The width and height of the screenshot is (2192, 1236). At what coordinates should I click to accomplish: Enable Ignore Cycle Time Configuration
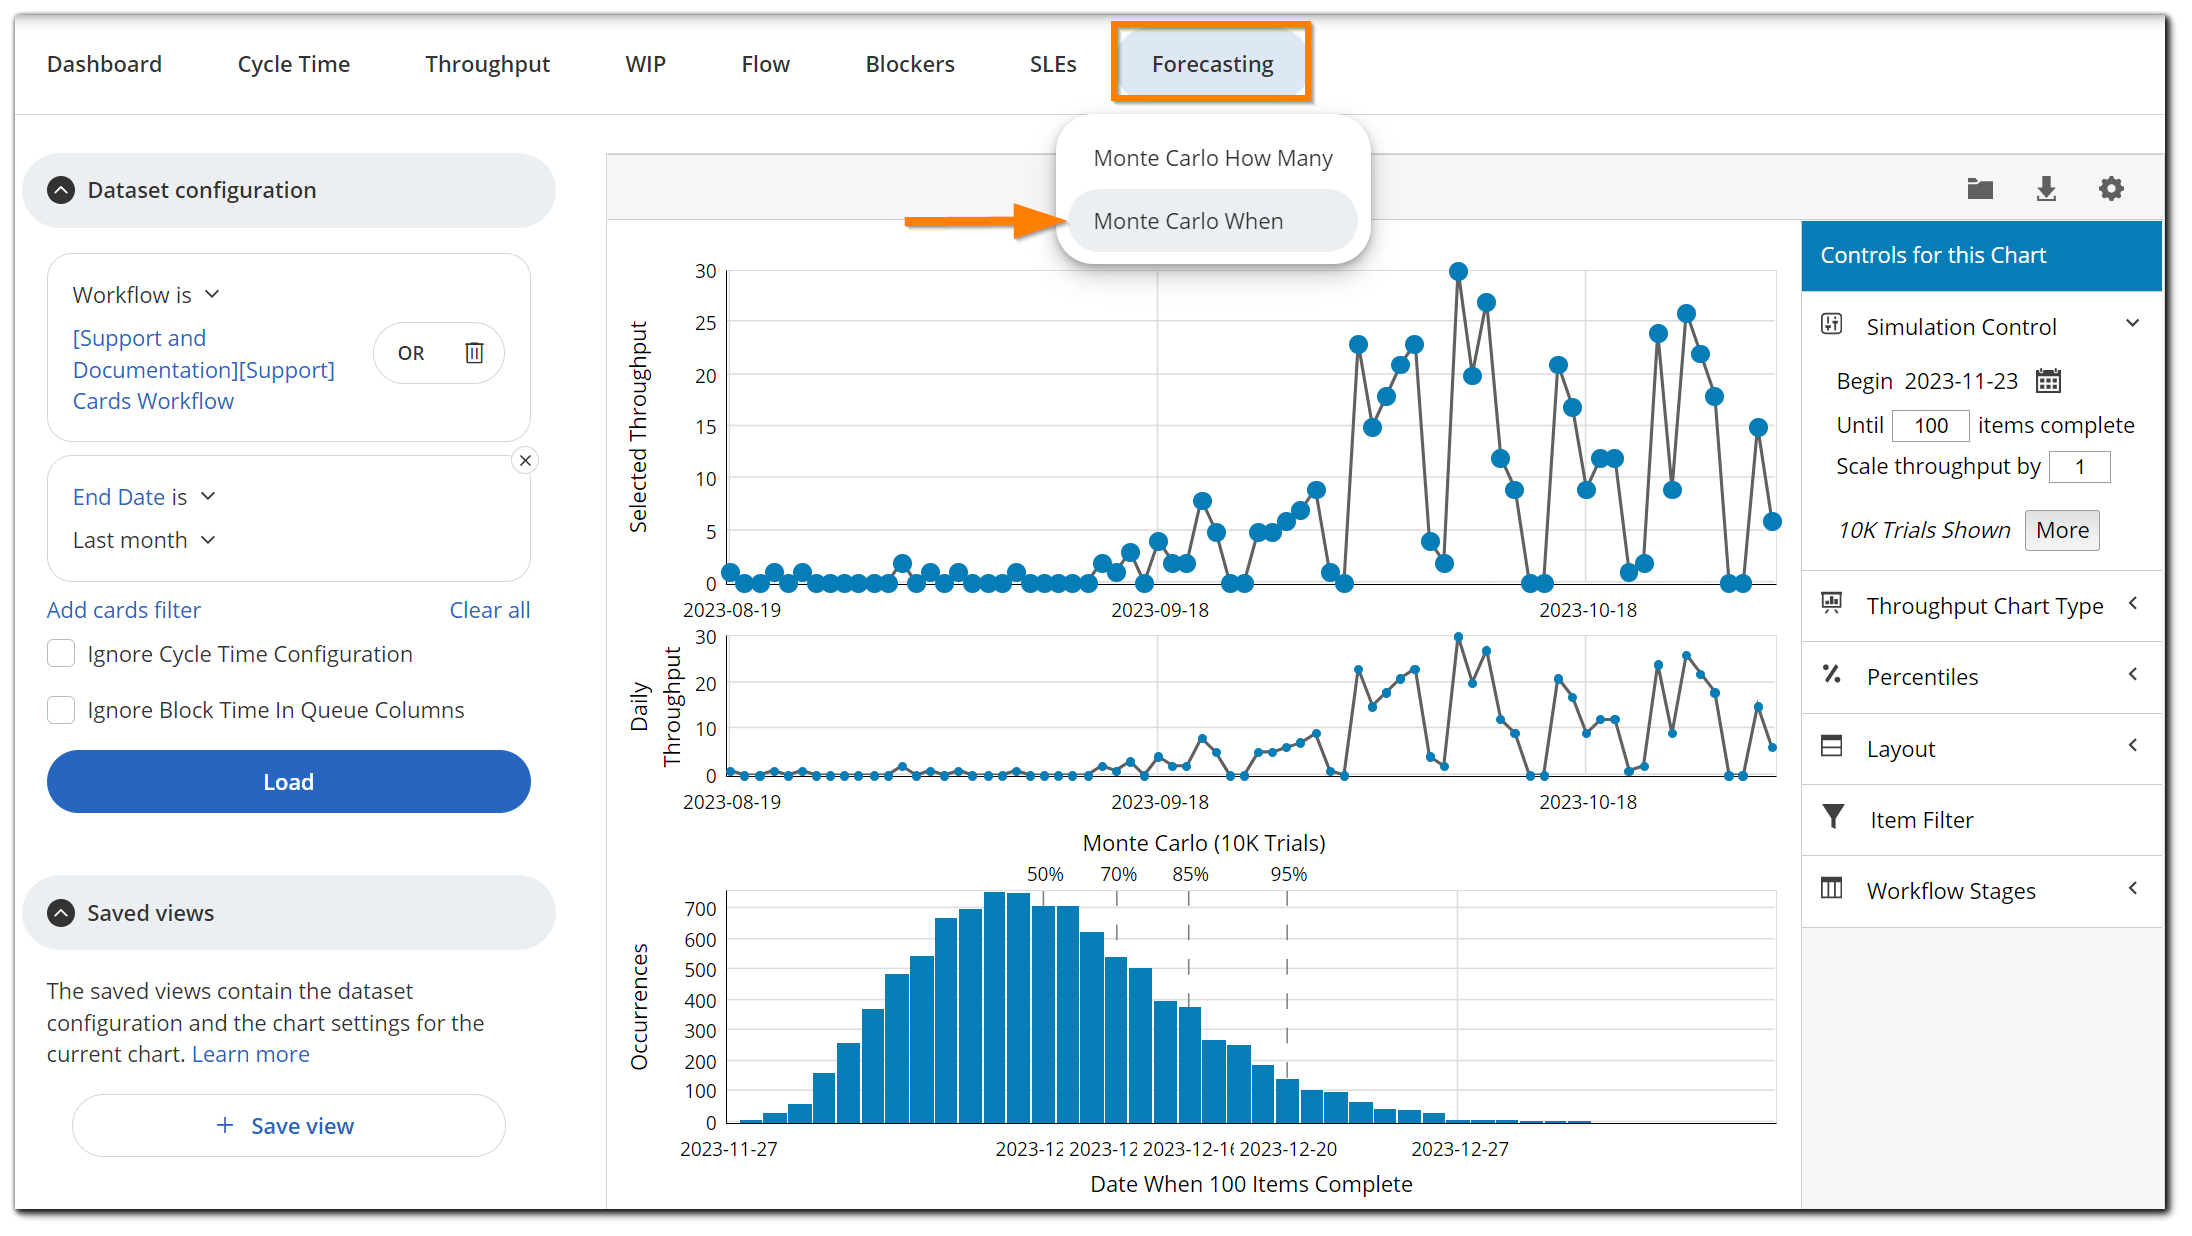click(60, 653)
